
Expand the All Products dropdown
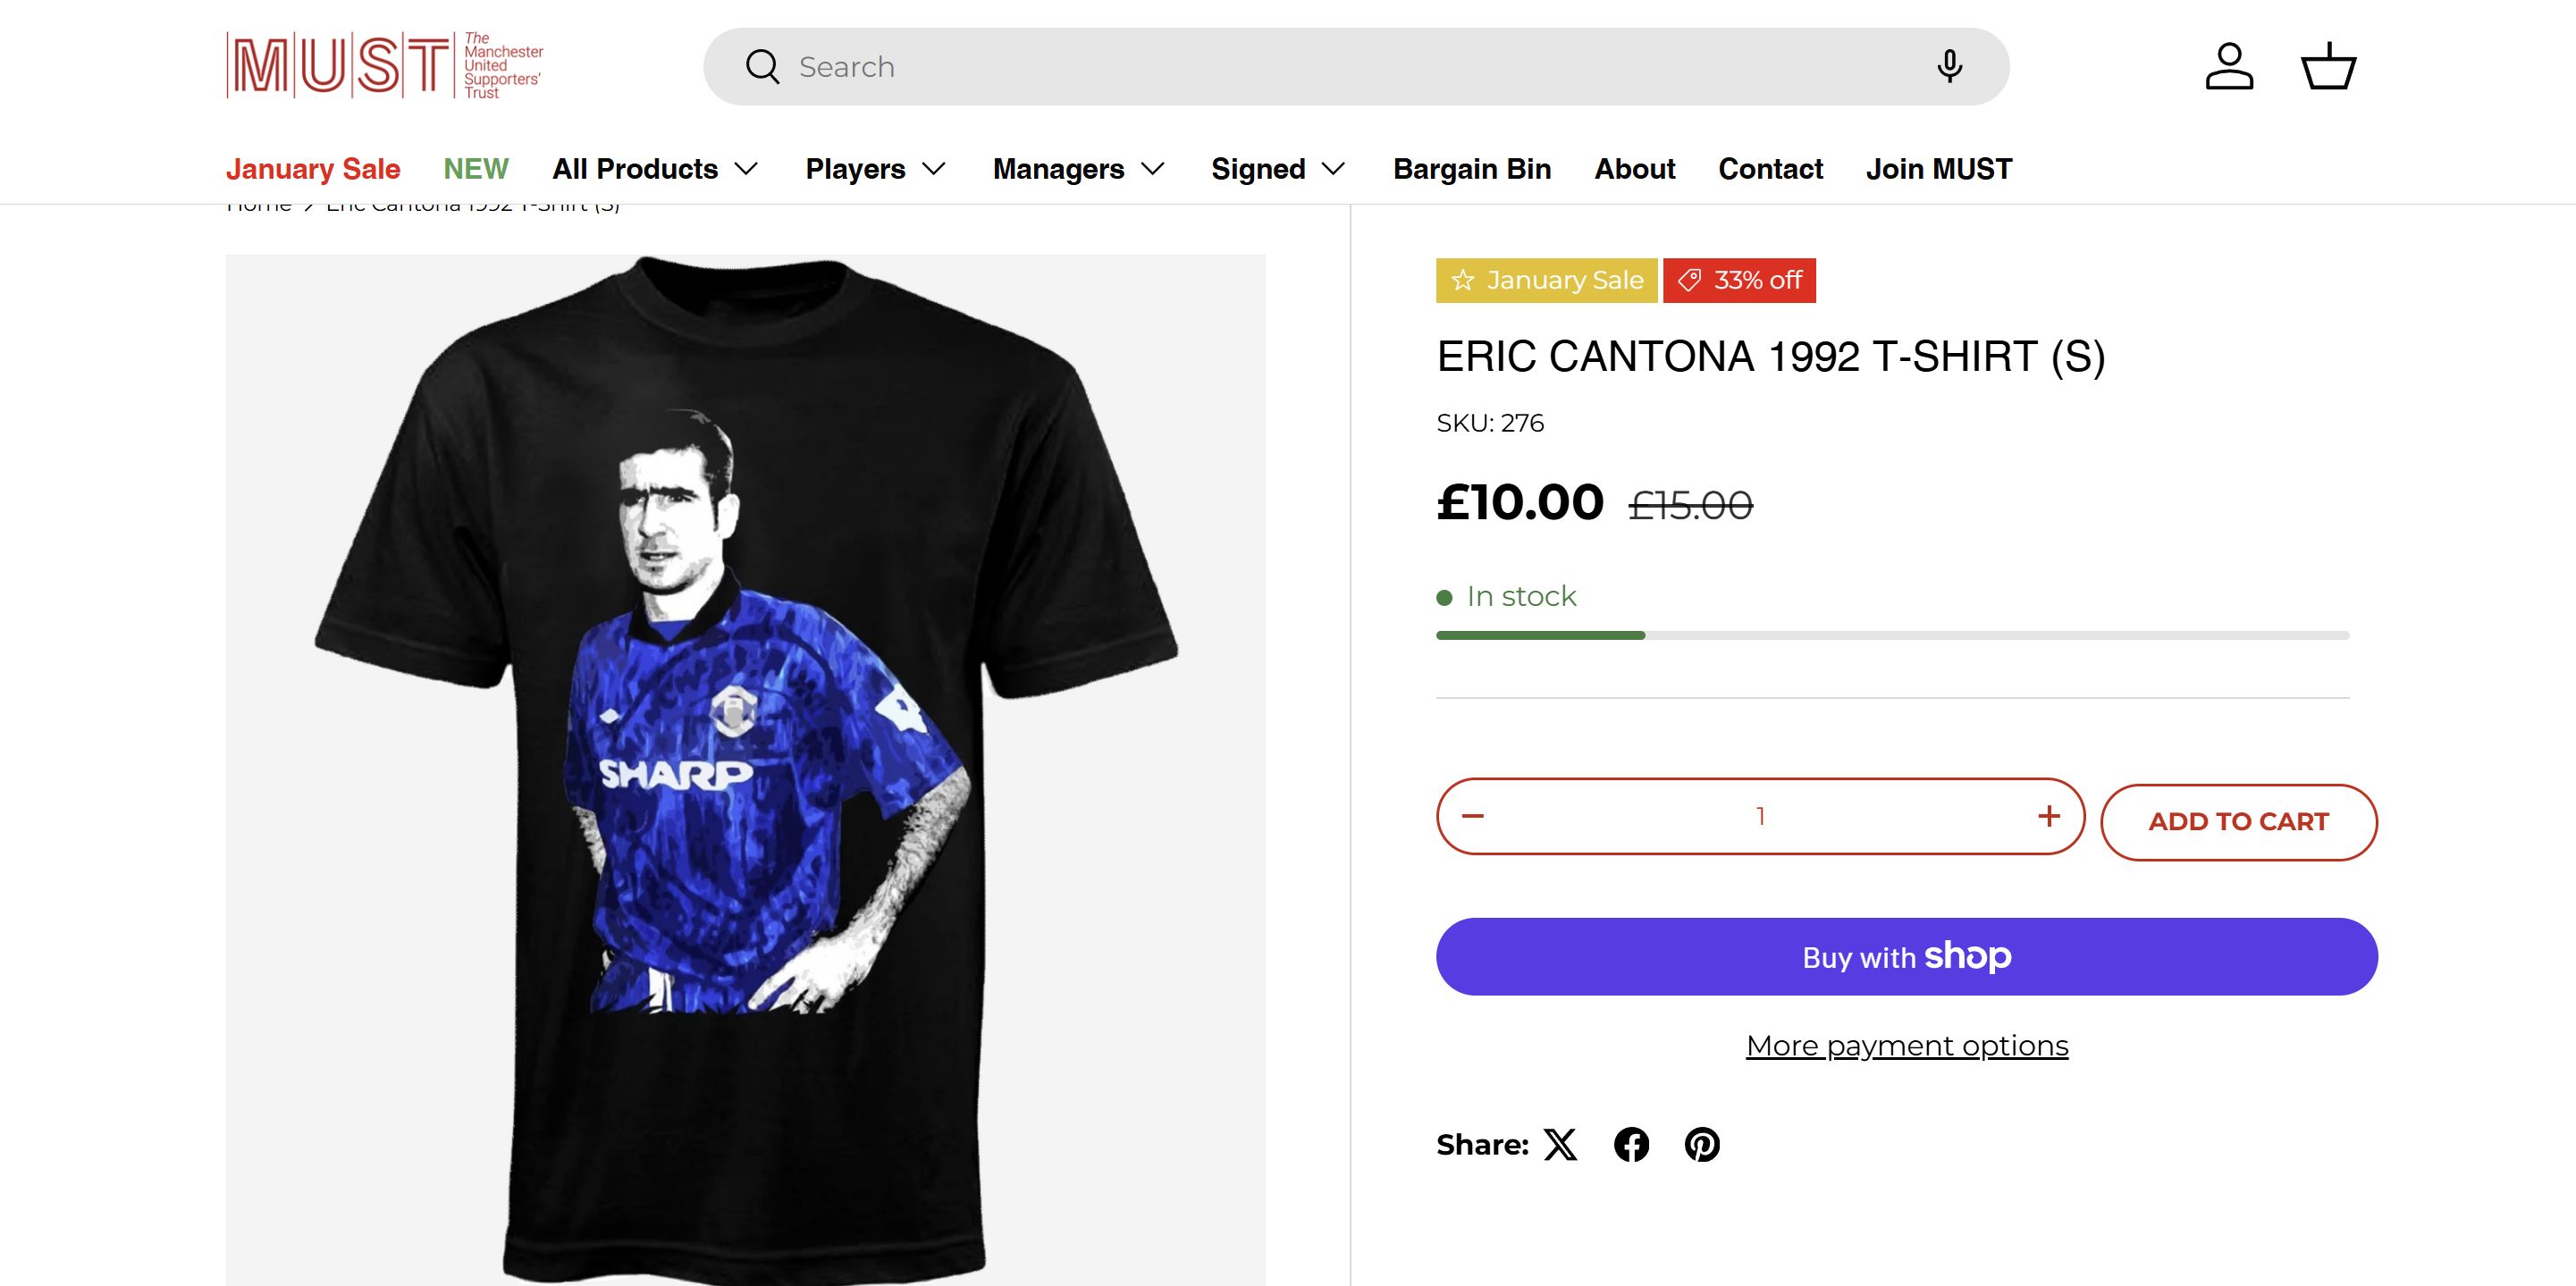[x=655, y=169]
